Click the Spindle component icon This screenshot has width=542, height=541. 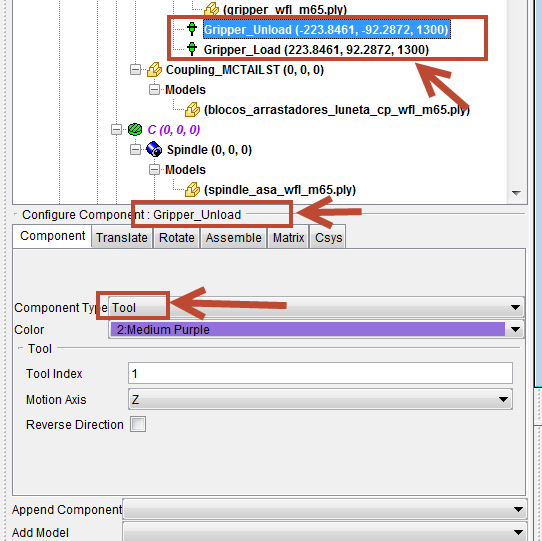click(154, 149)
